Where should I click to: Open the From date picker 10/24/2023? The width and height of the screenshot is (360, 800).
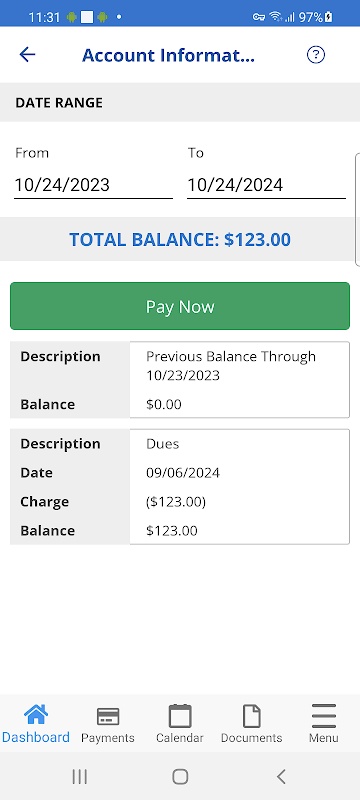(x=93, y=185)
